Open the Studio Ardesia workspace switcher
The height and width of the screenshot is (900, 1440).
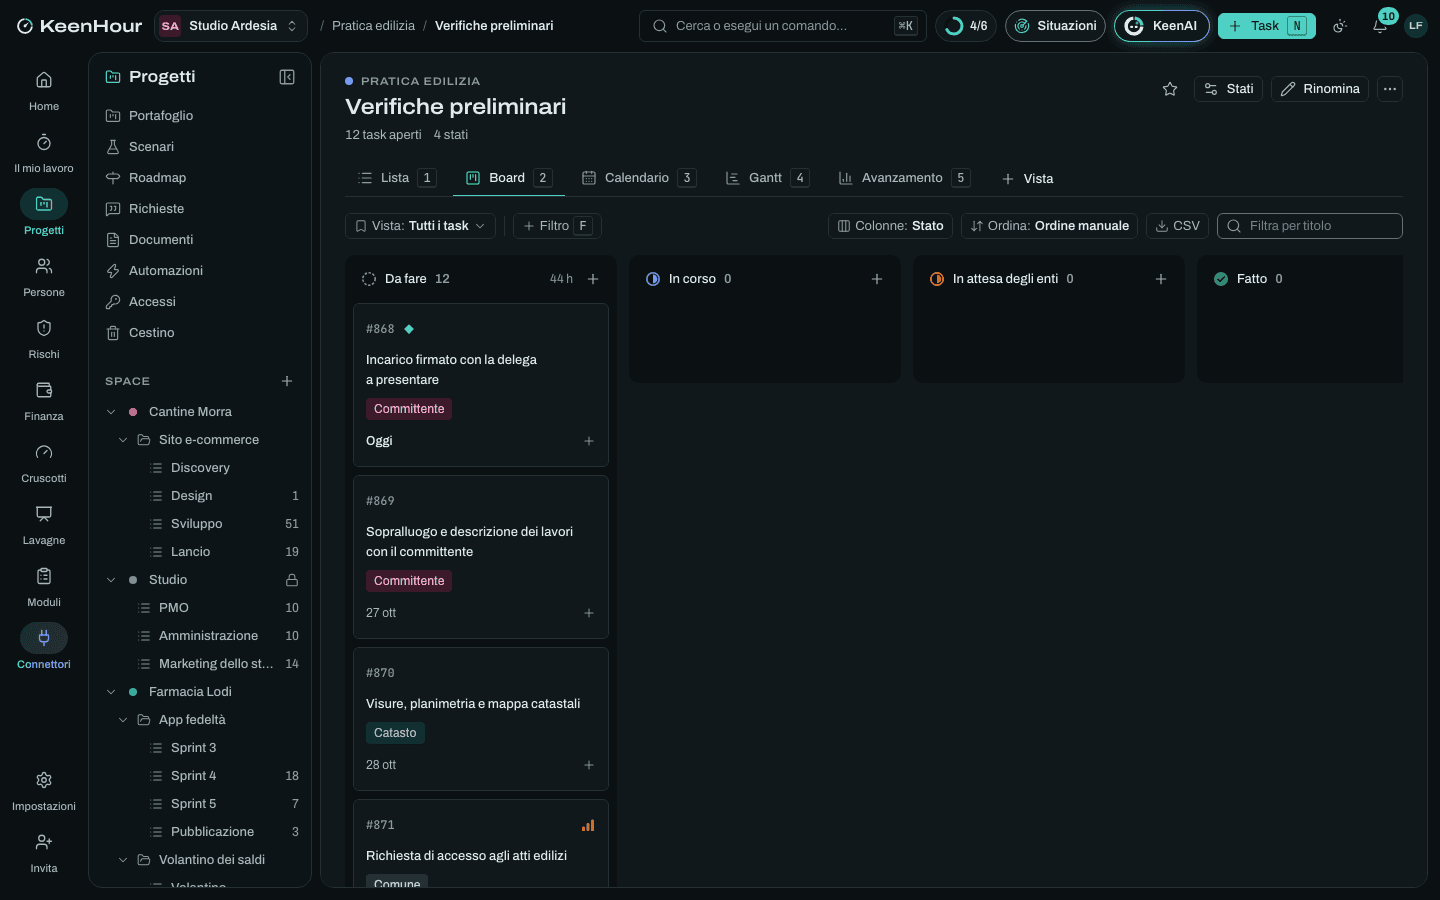pos(231,26)
